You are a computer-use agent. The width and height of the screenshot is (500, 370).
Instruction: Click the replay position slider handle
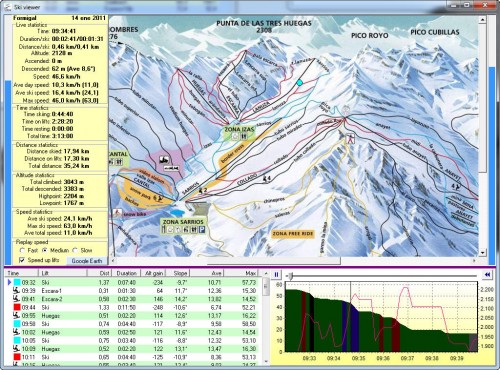pyautogui.click(x=291, y=276)
